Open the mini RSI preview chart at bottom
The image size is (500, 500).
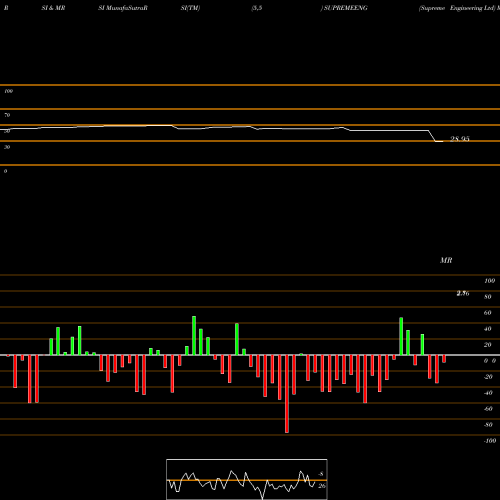(x=247, y=479)
